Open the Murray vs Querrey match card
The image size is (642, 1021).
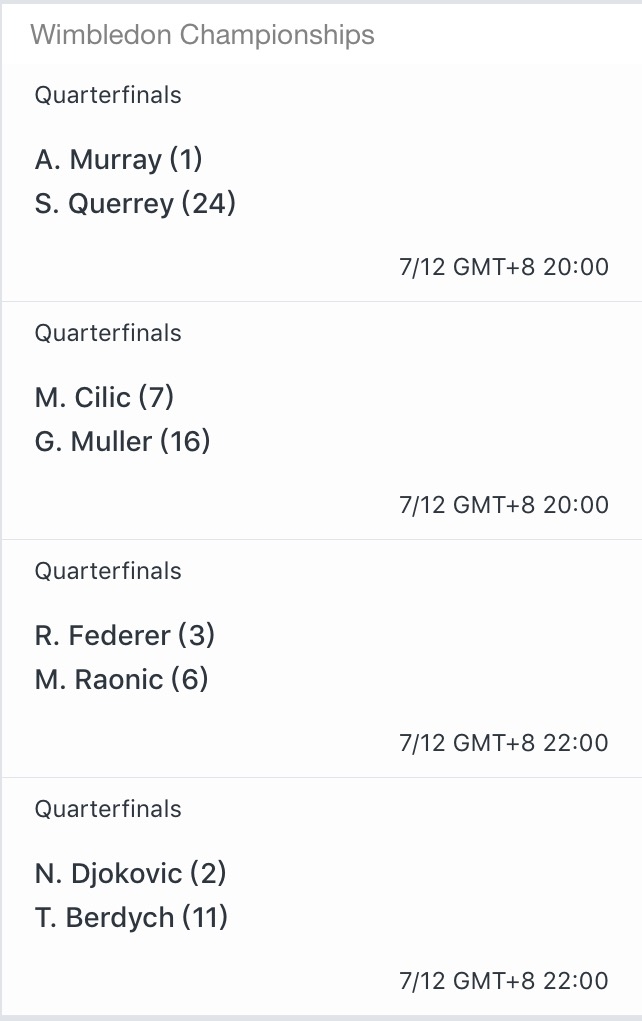pos(322,183)
